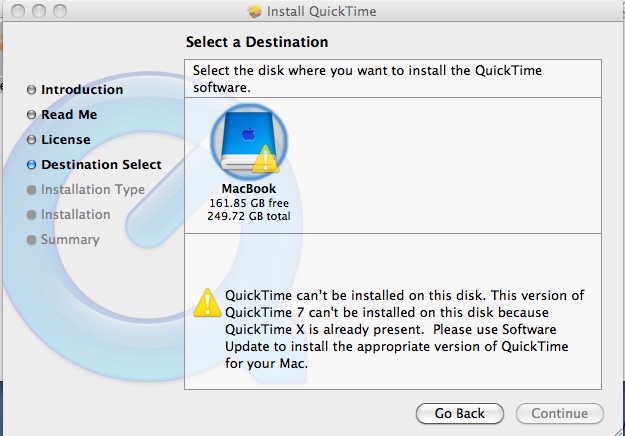Go Back to the previous installer step
The height and width of the screenshot is (436, 625).
coord(460,413)
